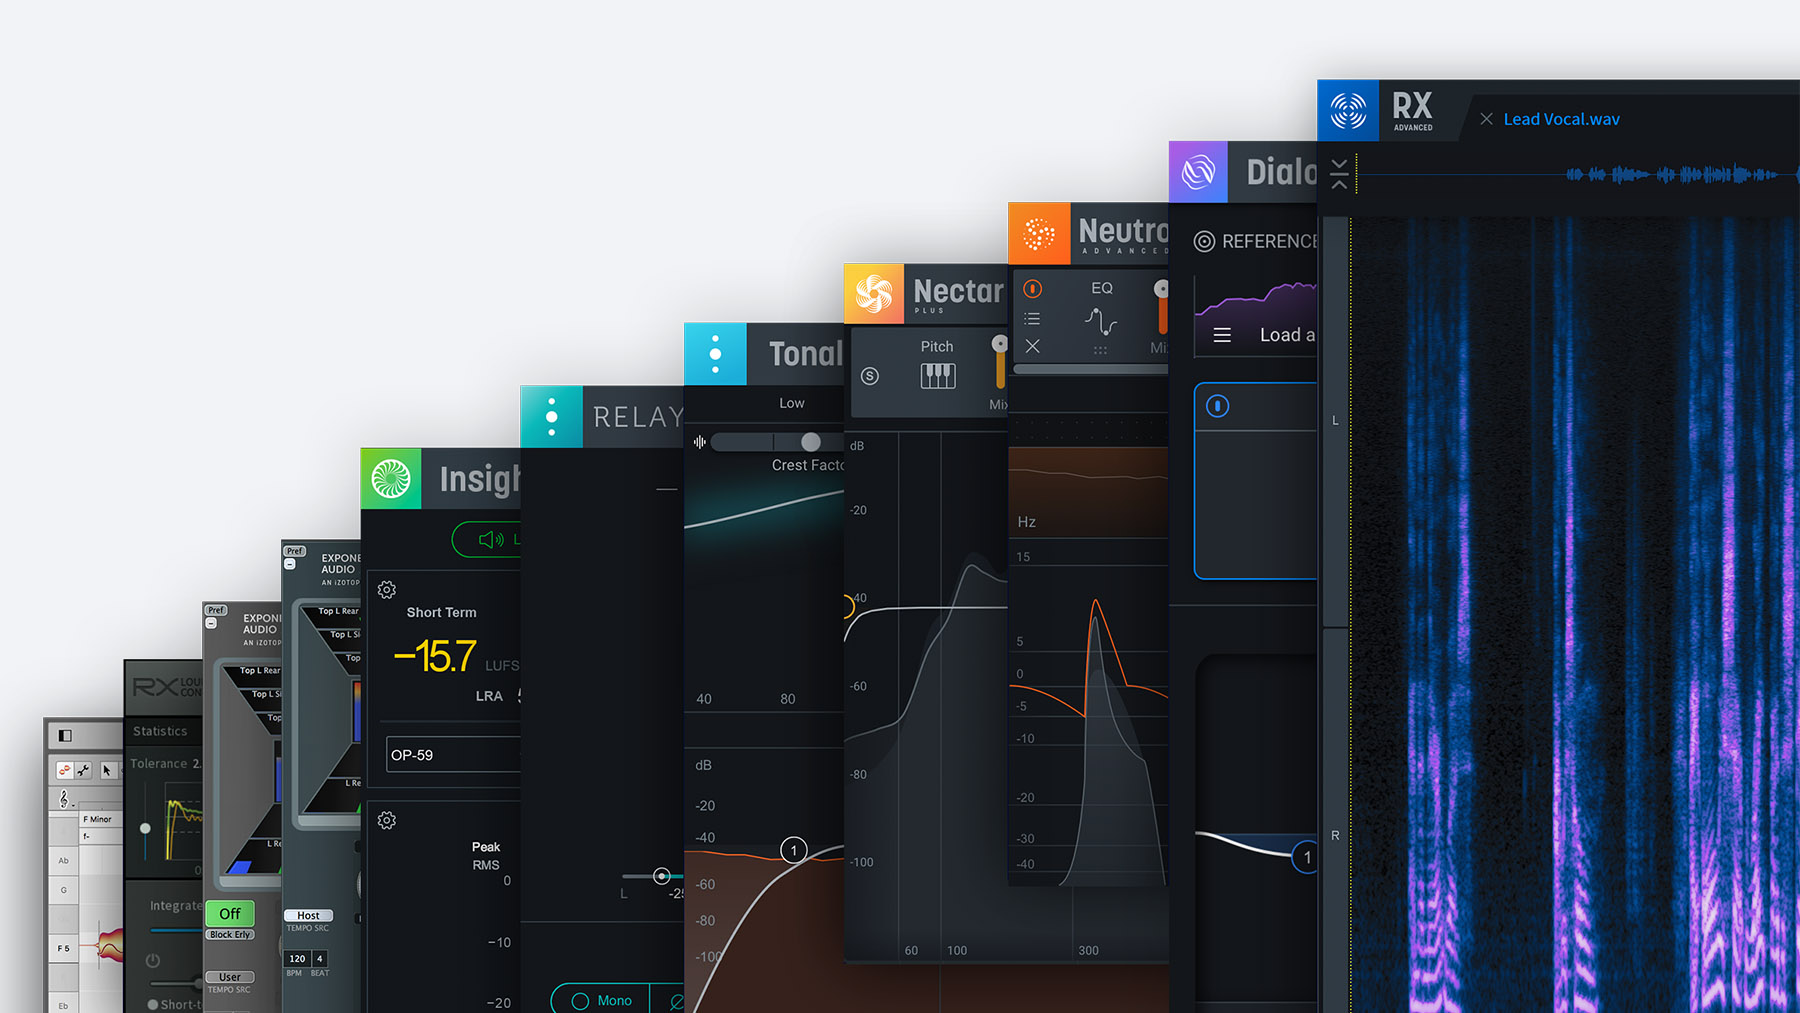Viewport: 1800px width, 1013px height.
Task: Click the green speaker button in Insight
Action: [487, 540]
